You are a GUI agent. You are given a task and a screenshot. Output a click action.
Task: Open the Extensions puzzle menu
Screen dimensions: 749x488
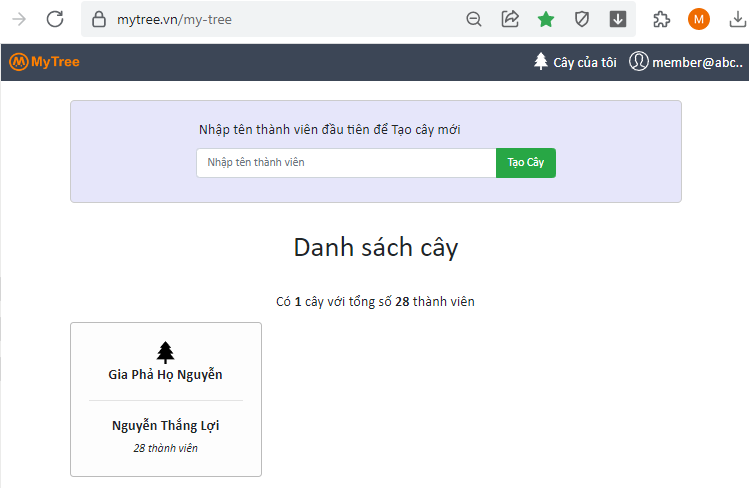661,19
